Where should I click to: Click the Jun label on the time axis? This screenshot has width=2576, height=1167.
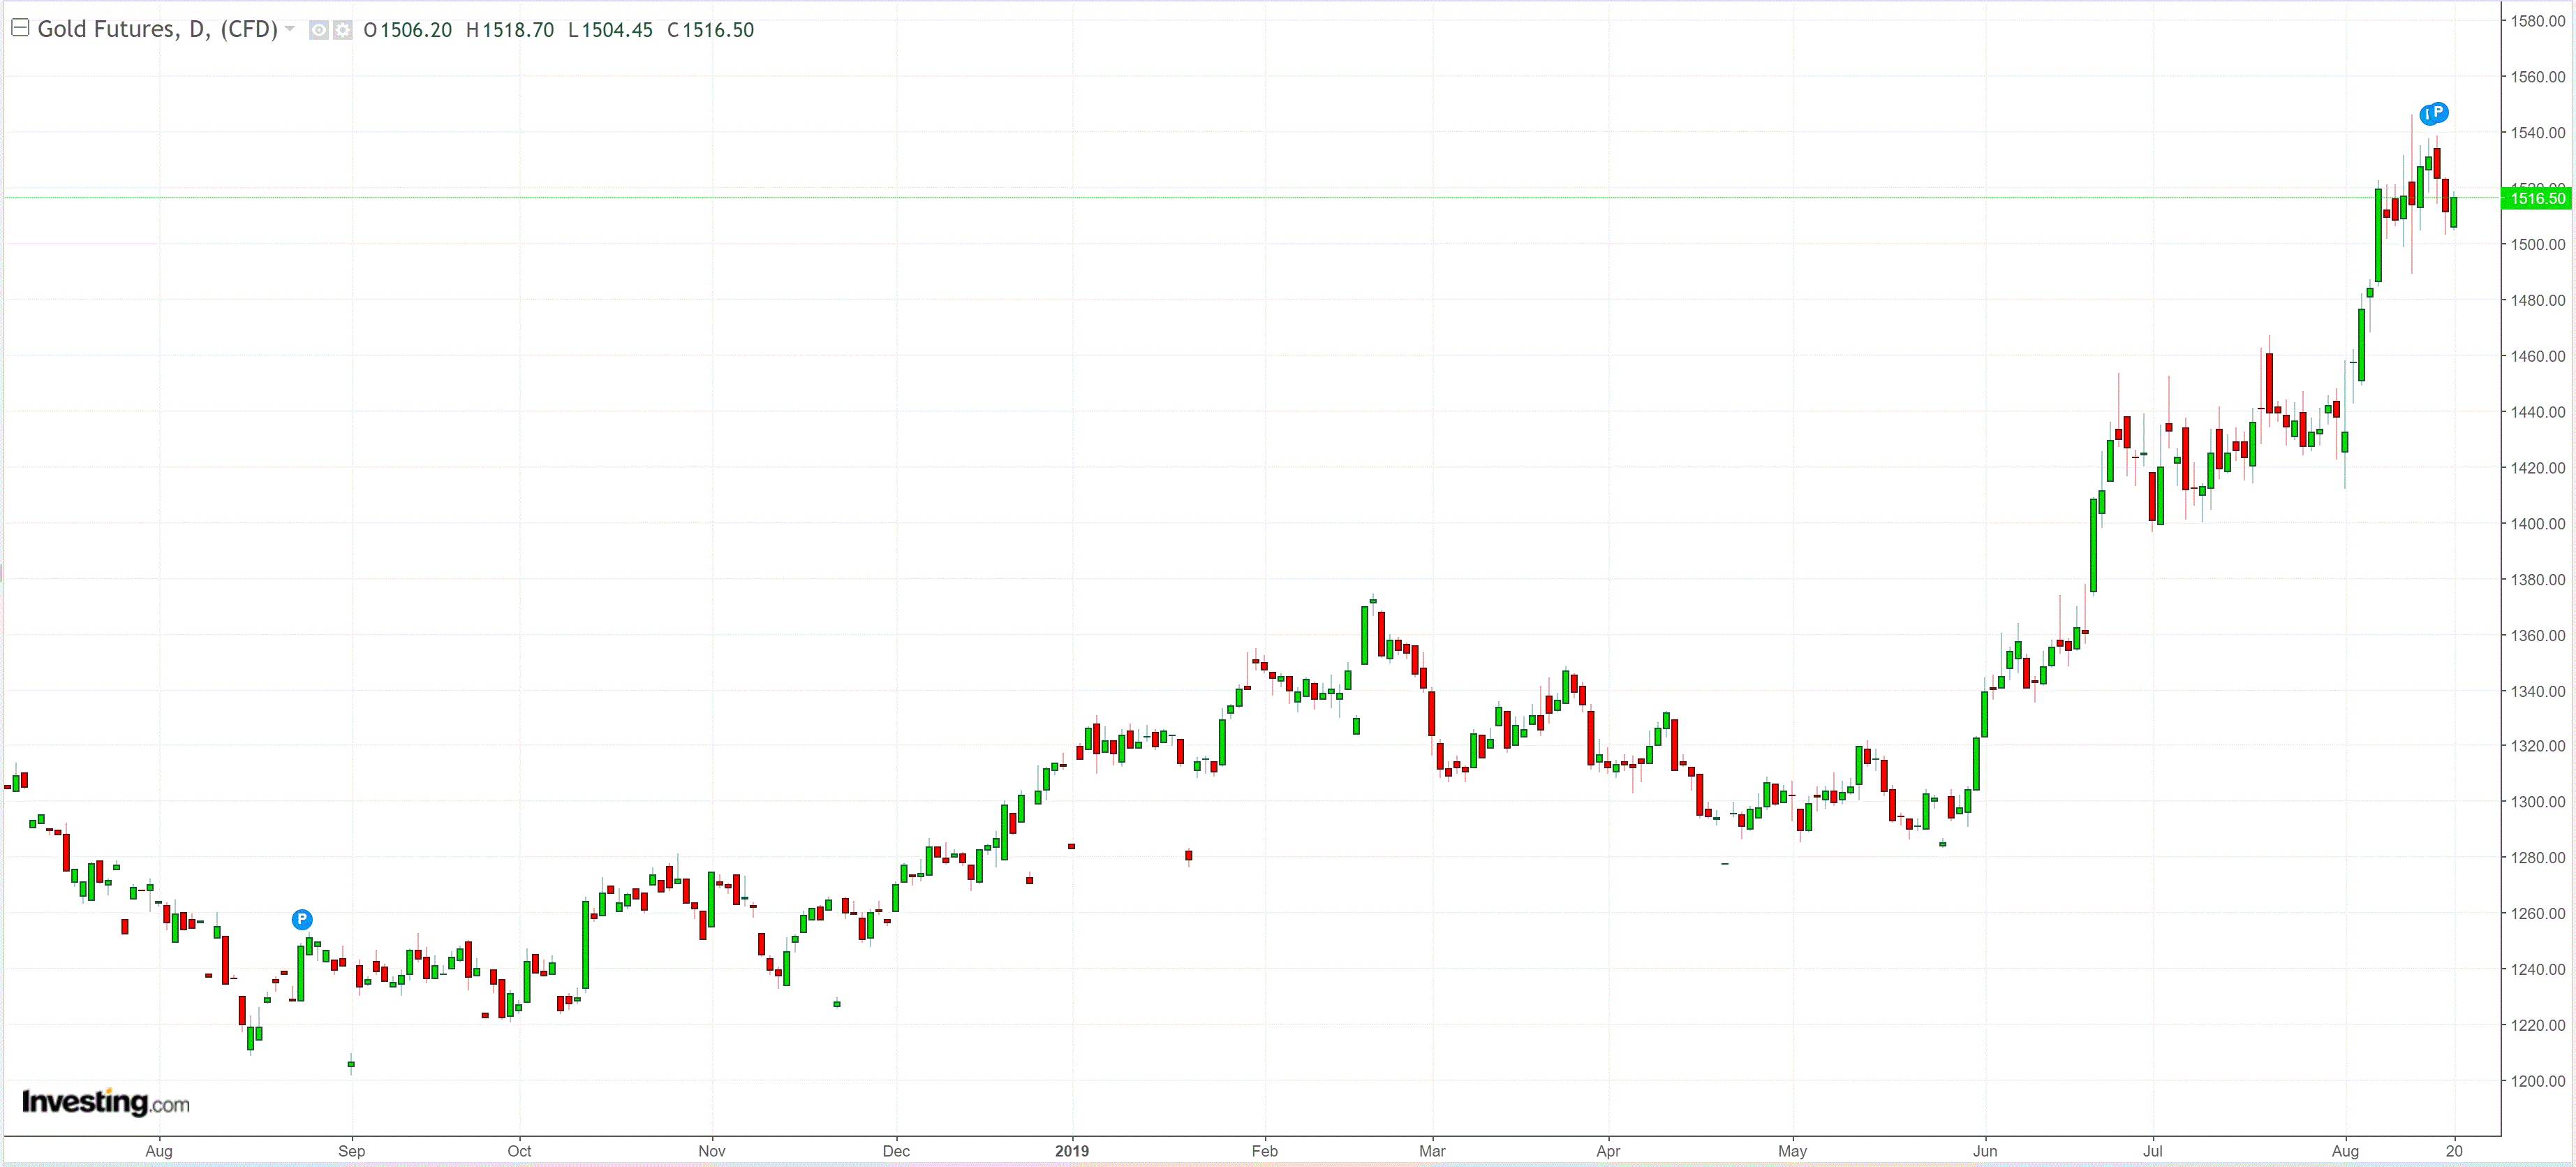[1984, 1151]
